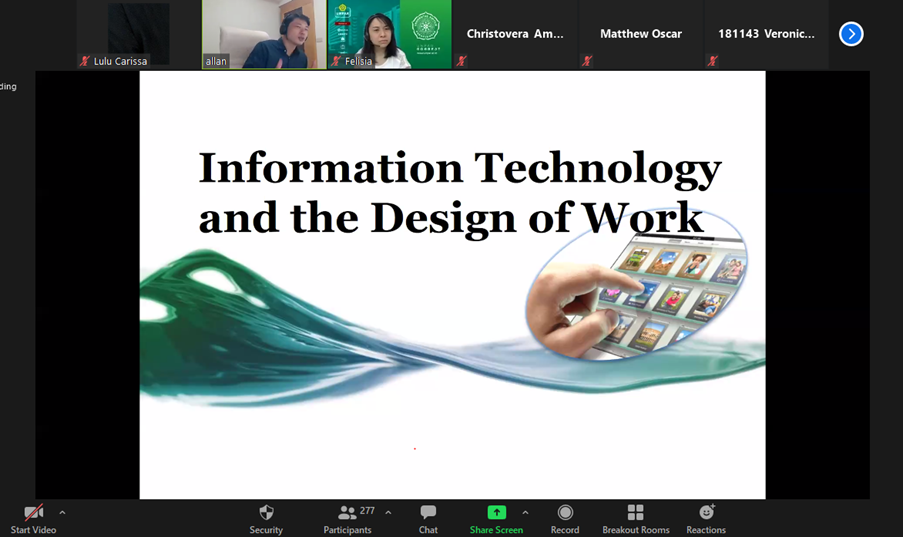Expand the arrow next to Participants
Viewport: 903px width, 537px height.
(388, 513)
